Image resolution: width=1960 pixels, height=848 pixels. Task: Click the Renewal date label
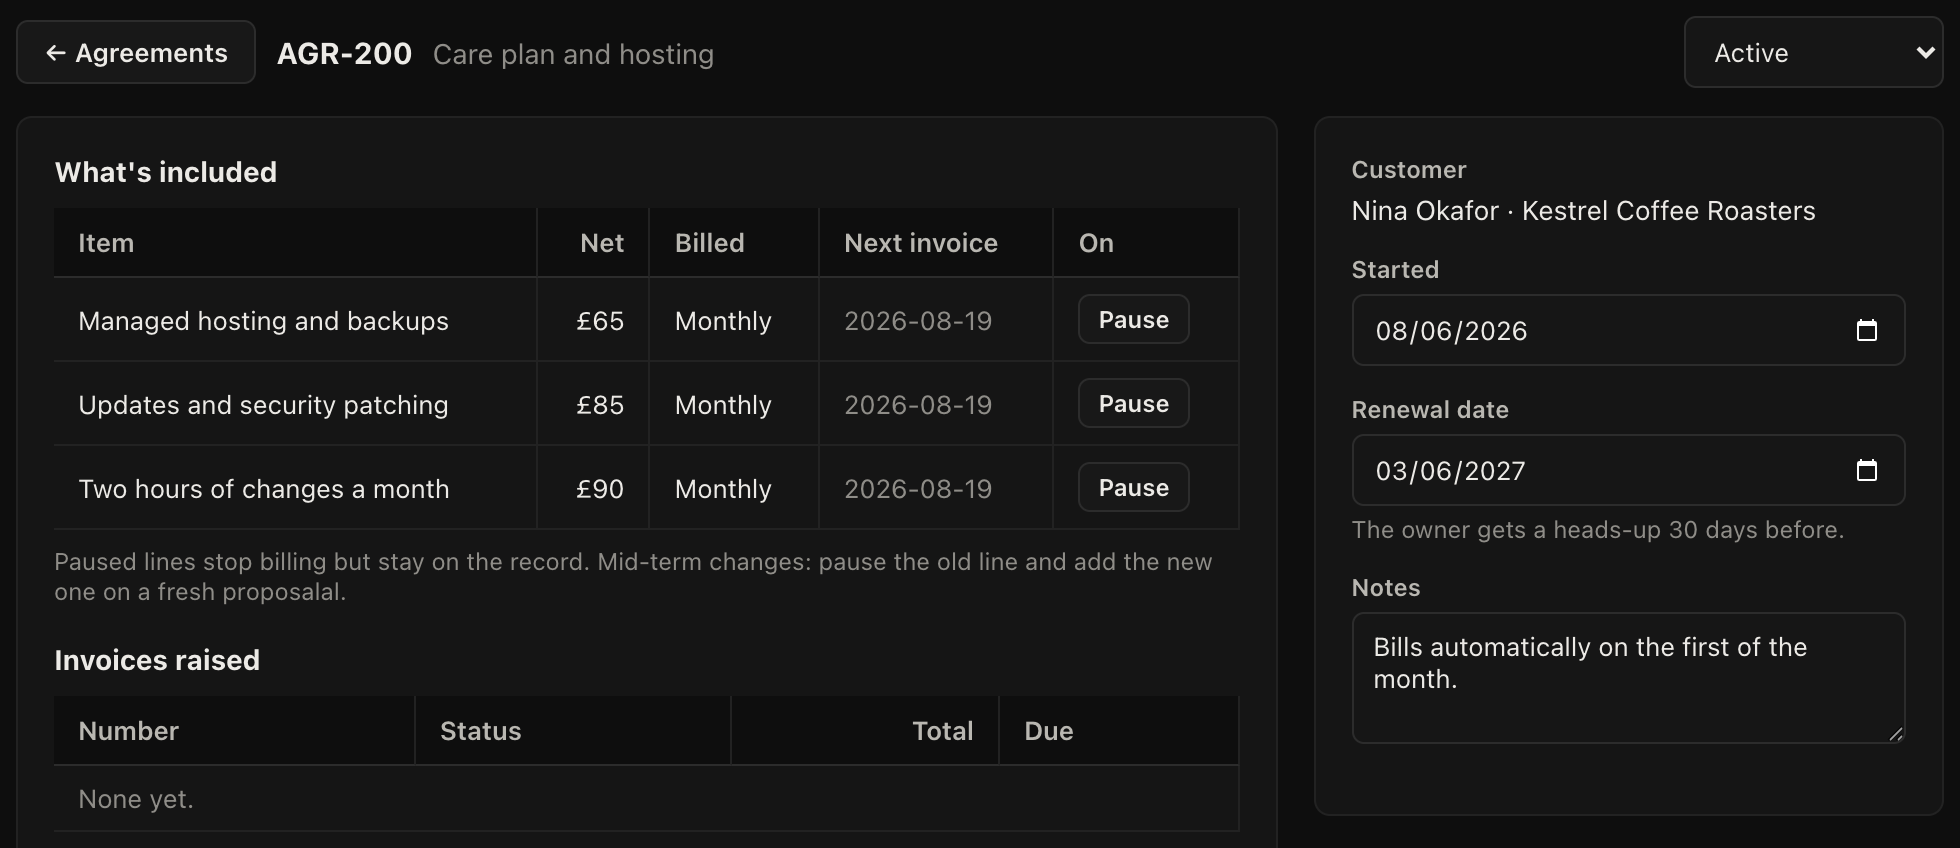click(x=1430, y=410)
